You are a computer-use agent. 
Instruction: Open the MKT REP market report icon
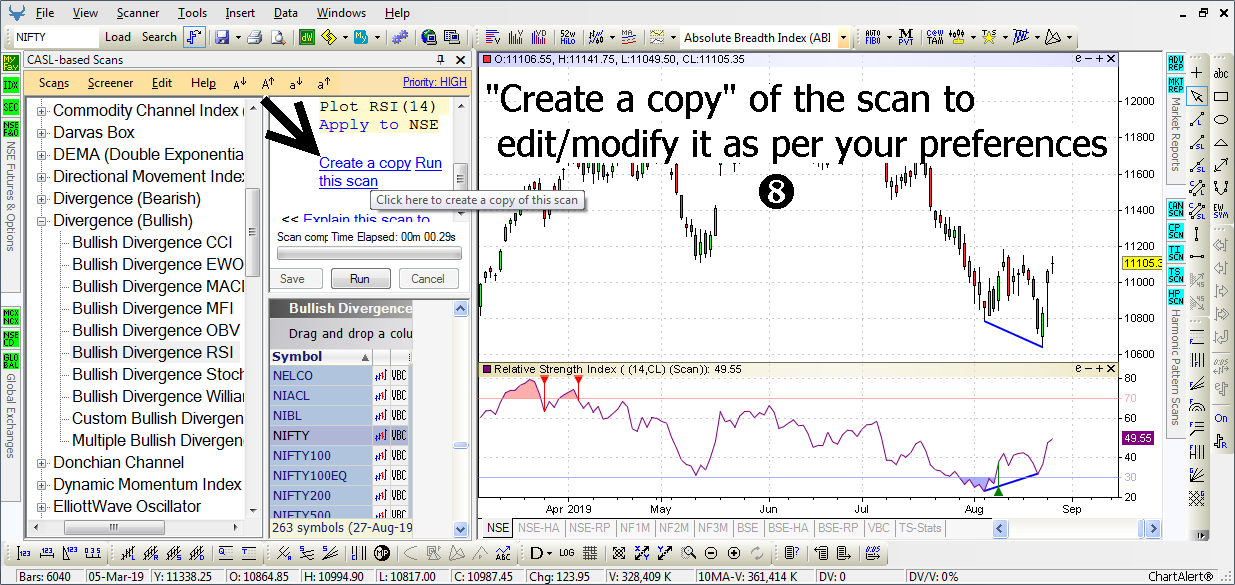(1175, 85)
